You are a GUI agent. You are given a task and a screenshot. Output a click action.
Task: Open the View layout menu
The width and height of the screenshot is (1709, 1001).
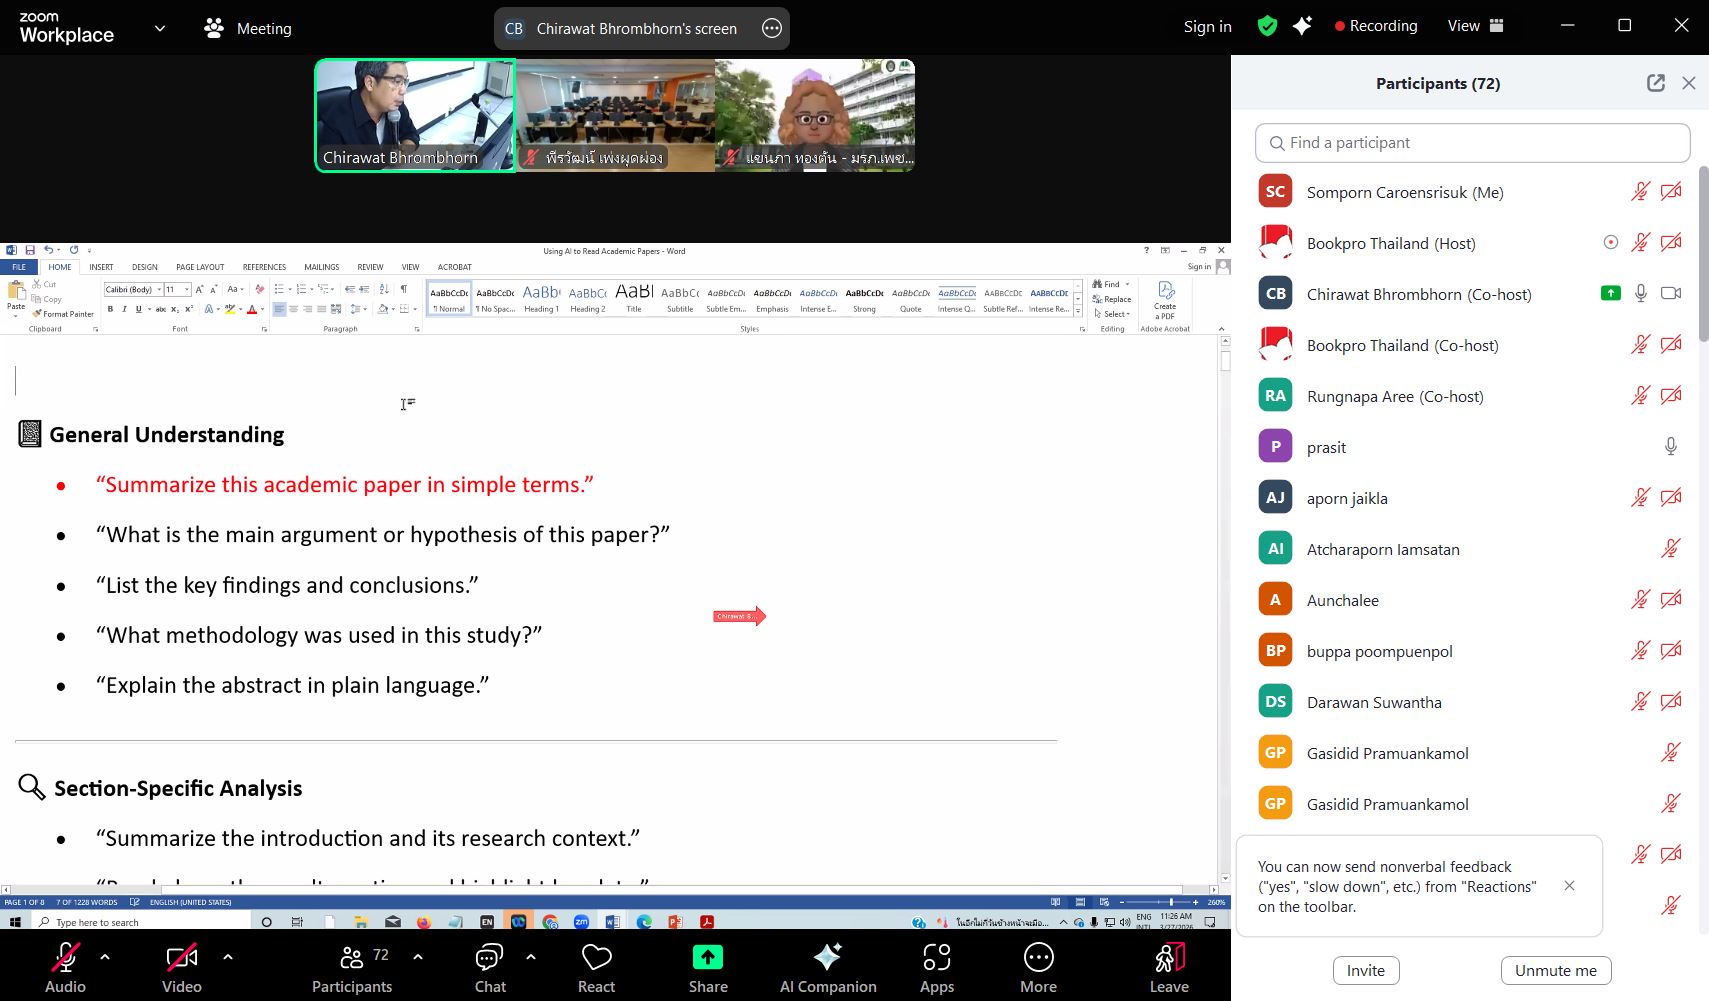pos(1475,26)
